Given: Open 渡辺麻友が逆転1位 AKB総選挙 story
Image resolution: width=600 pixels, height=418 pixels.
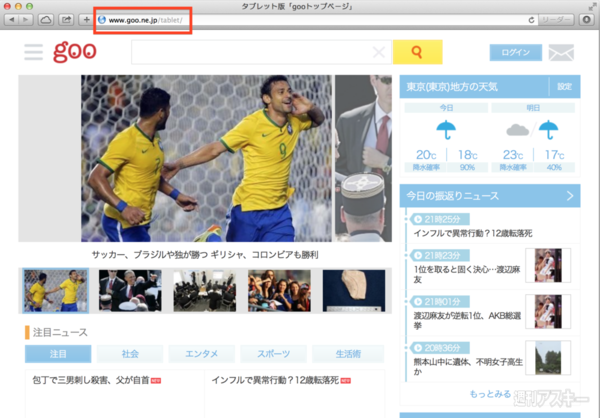Looking at the screenshot, I should (467, 320).
